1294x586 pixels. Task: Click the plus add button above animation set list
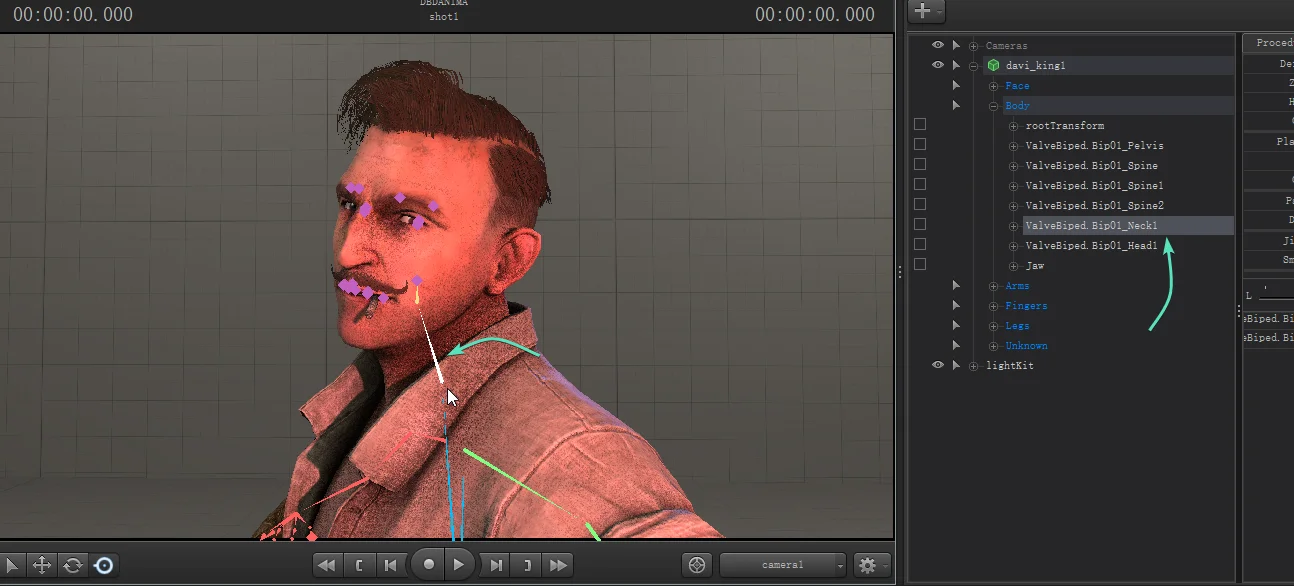[x=924, y=11]
